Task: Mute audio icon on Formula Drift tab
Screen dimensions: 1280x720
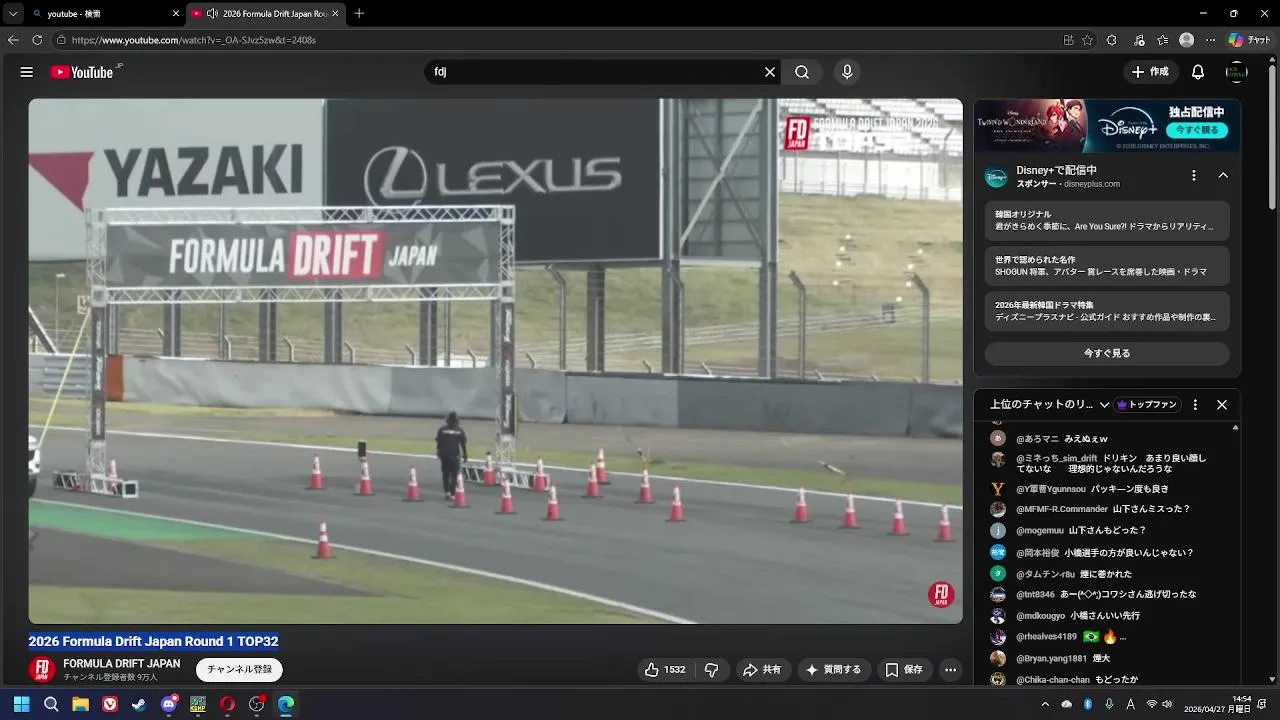Action: coord(212,14)
